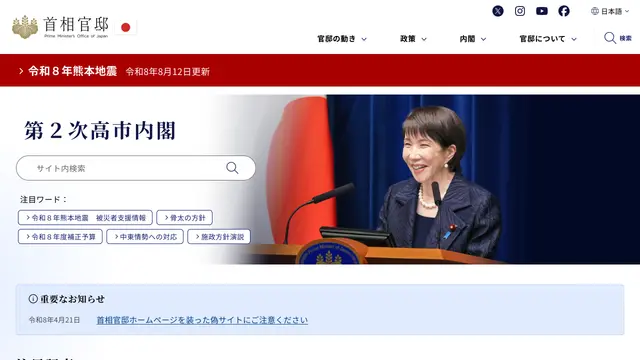The height and width of the screenshot is (360, 640).
Task: Expand the 政策 menu
Action: 413,39
